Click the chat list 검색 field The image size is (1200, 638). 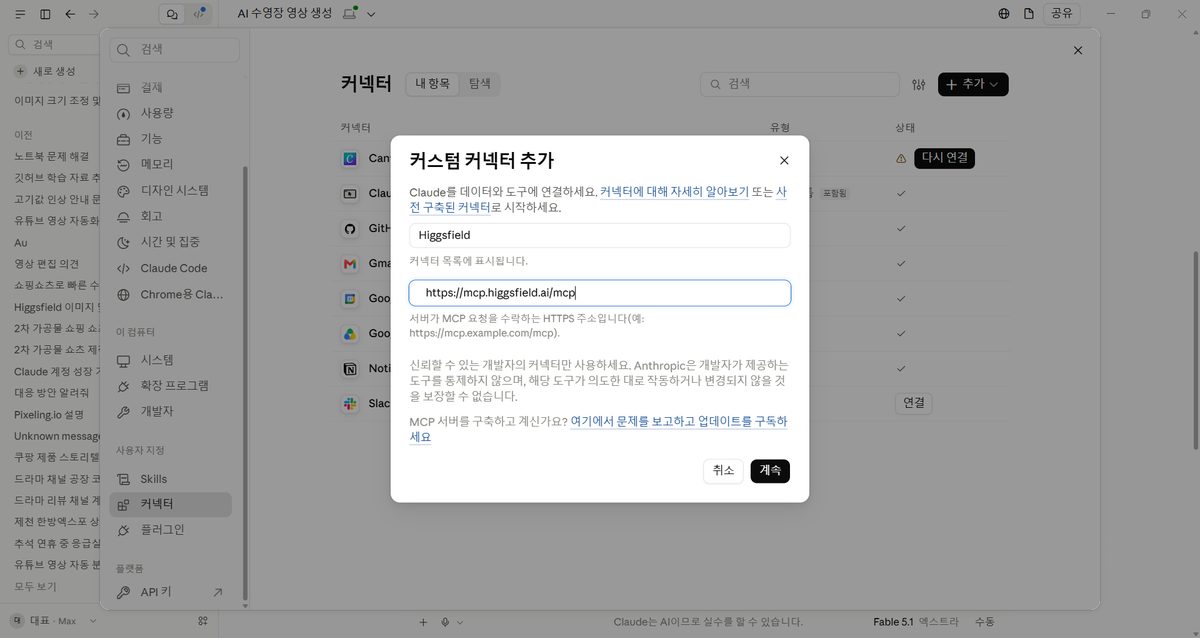click(x=55, y=45)
